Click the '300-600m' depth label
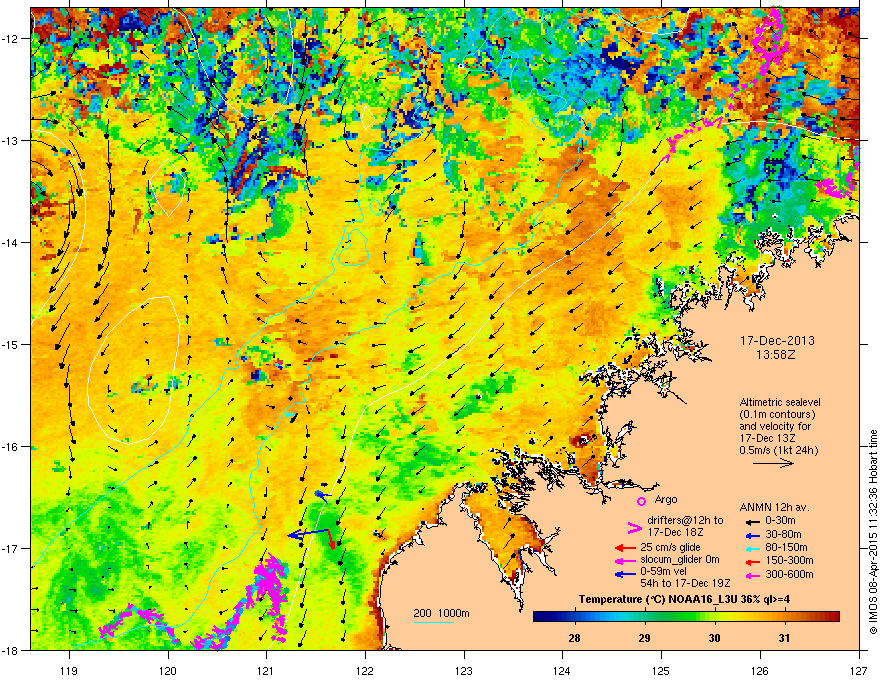 tap(789, 575)
